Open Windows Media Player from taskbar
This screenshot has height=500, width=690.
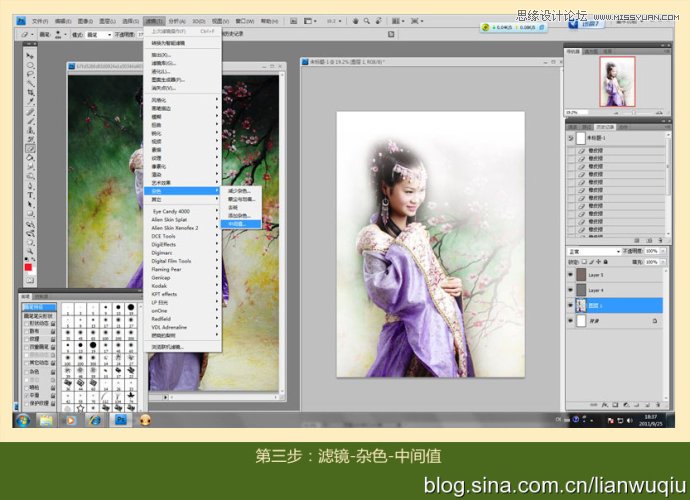point(70,420)
